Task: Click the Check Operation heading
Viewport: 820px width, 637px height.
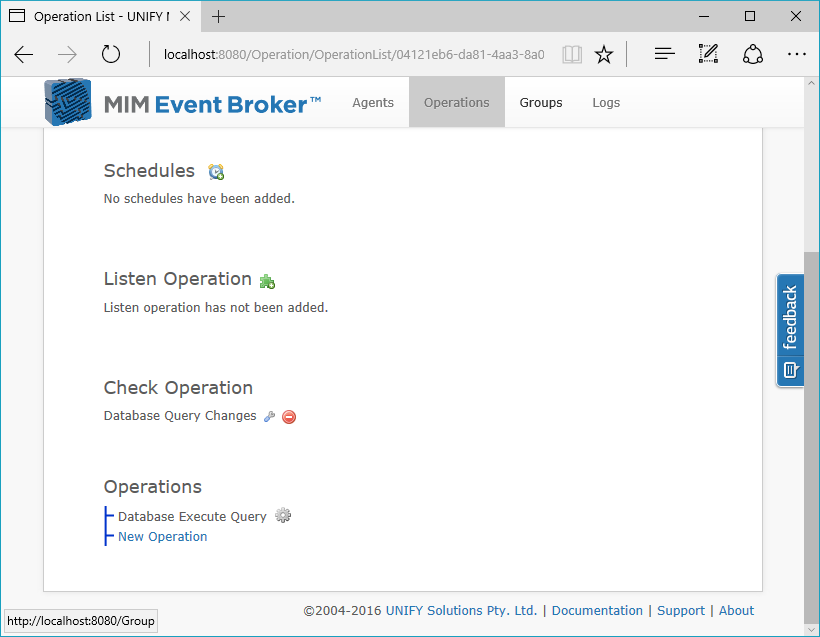Action: point(178,388)
